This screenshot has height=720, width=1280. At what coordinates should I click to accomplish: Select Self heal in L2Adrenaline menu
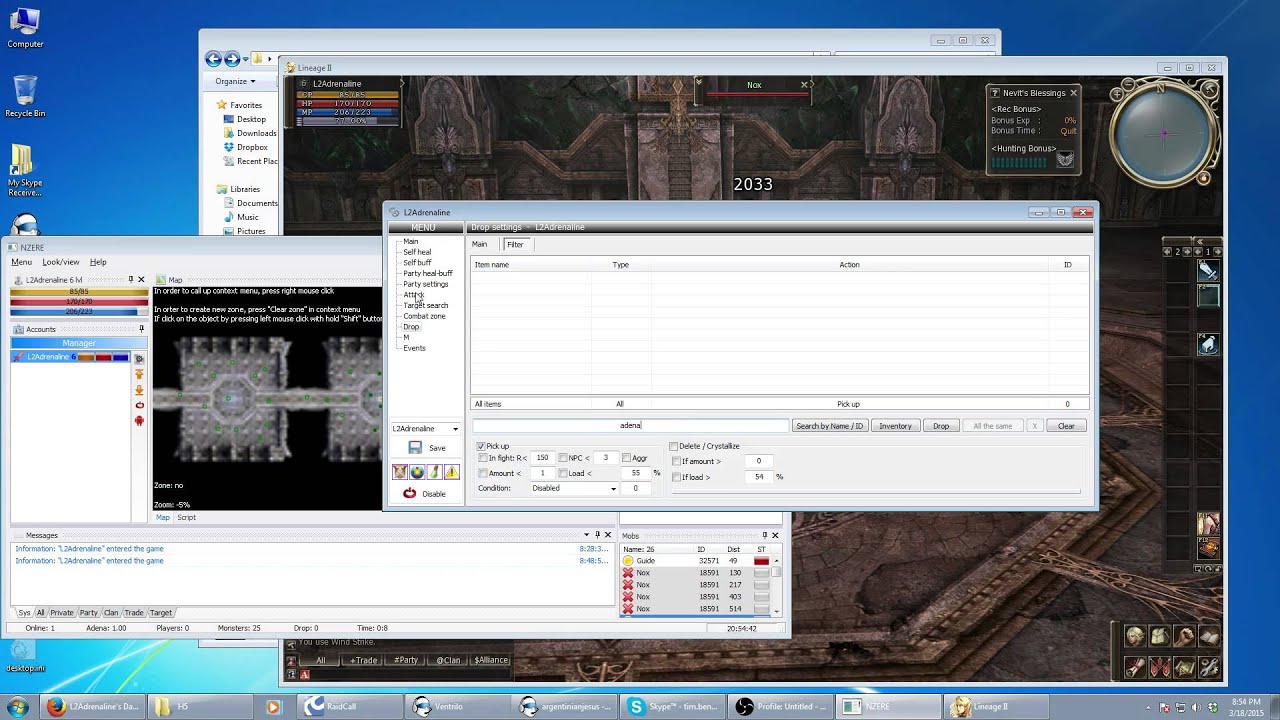point(417,252)
